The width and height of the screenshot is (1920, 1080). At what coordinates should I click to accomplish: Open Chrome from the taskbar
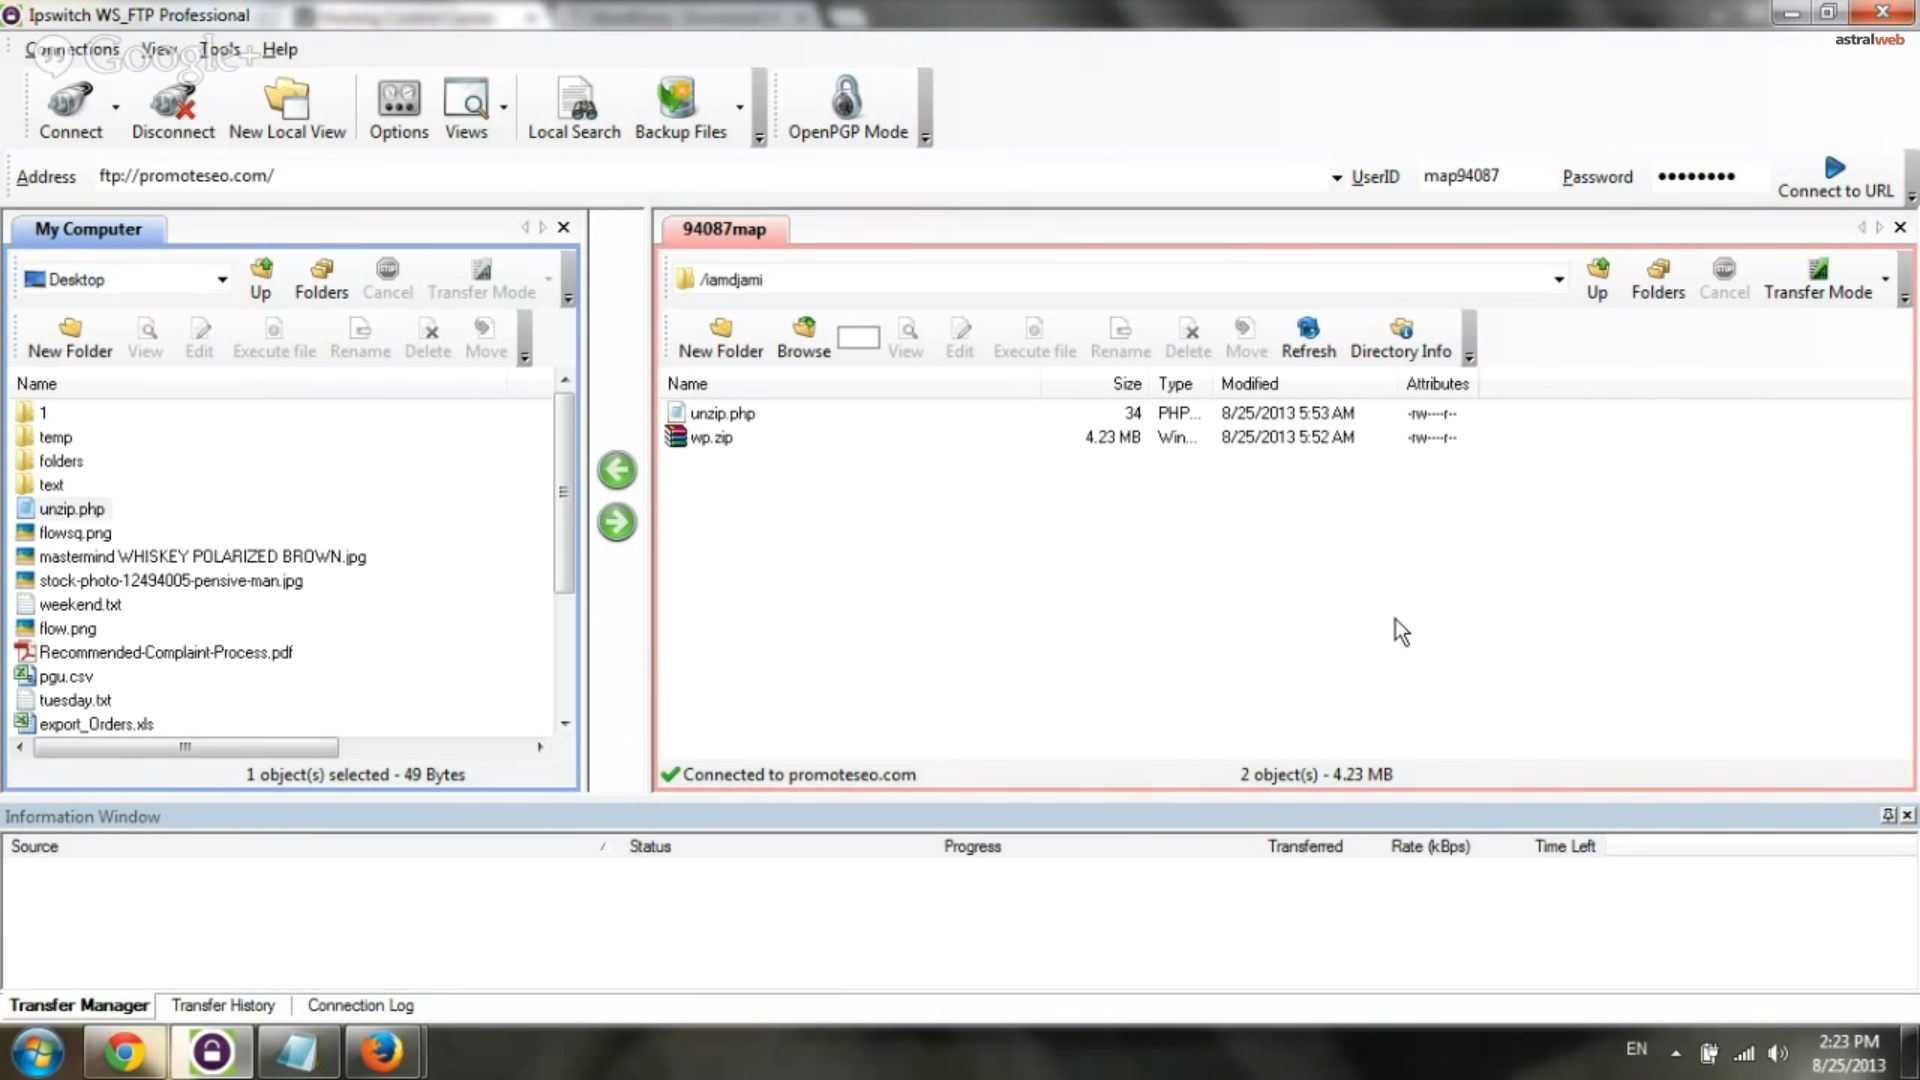(x=125, y=1052)
